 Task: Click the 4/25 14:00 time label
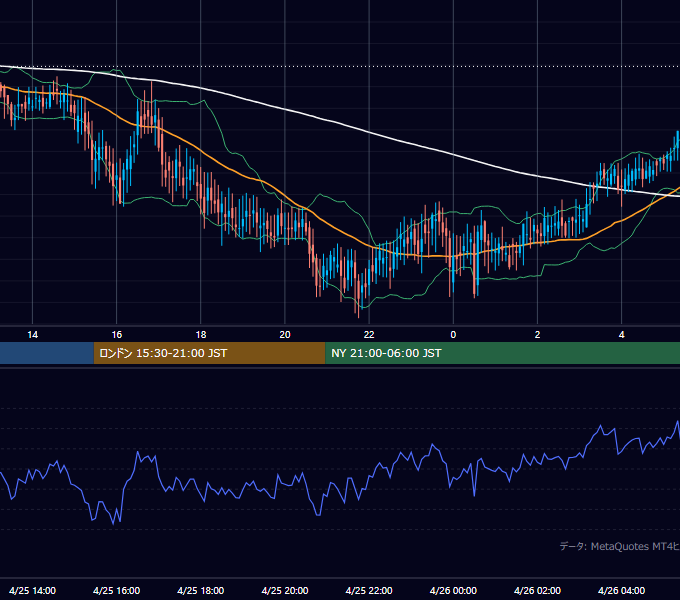(33, 590)
